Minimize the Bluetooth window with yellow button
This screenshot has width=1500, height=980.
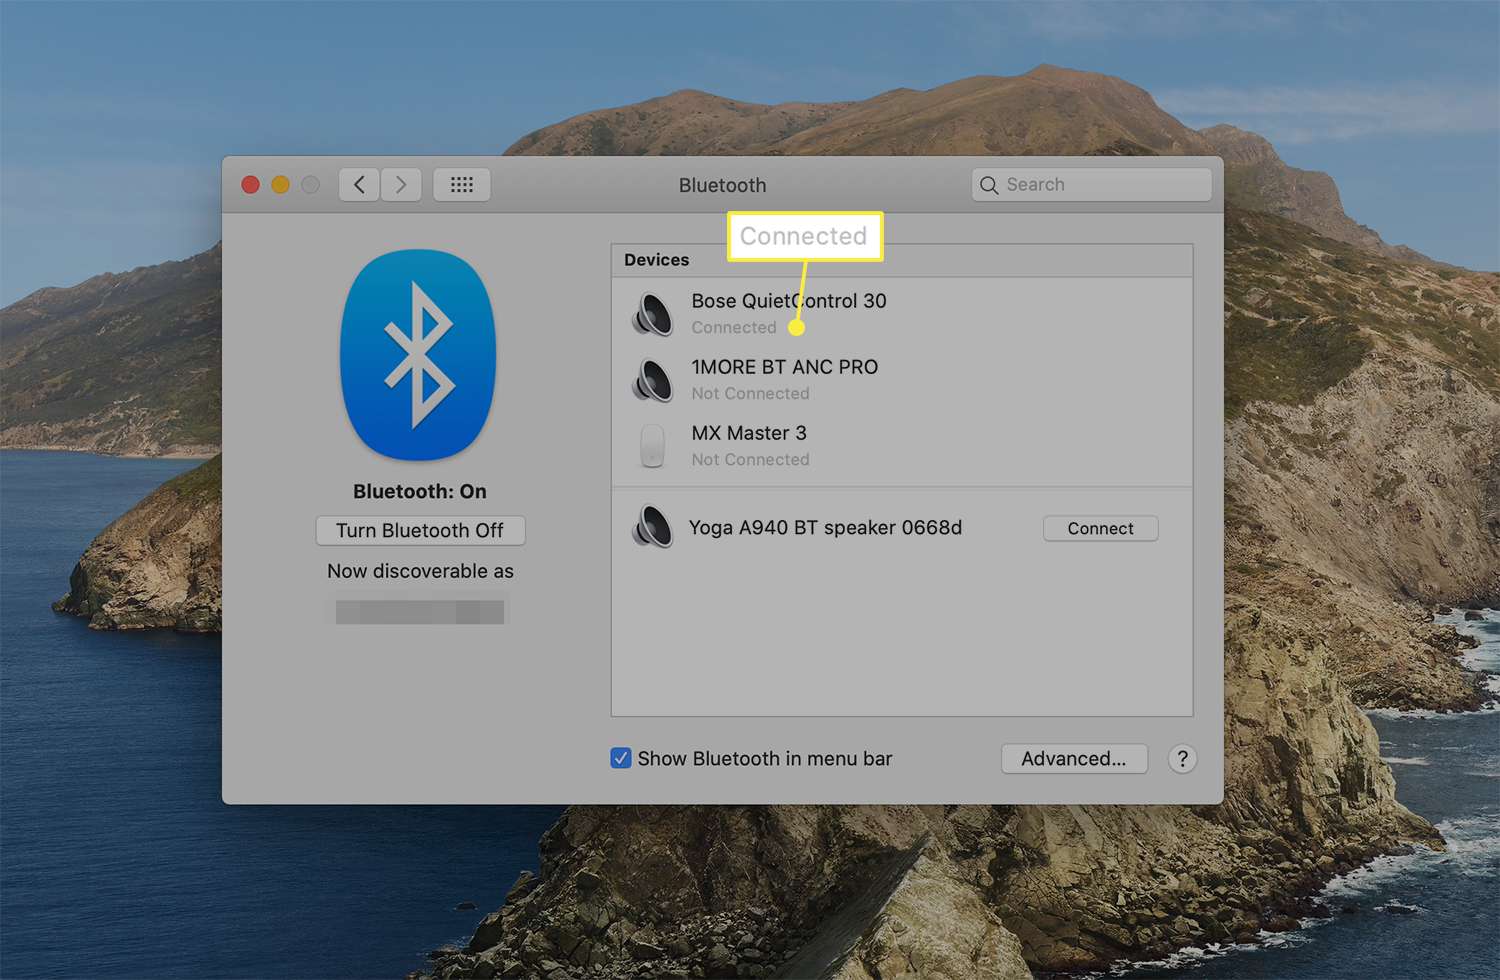pyautogui.click(x=281, y=185)
